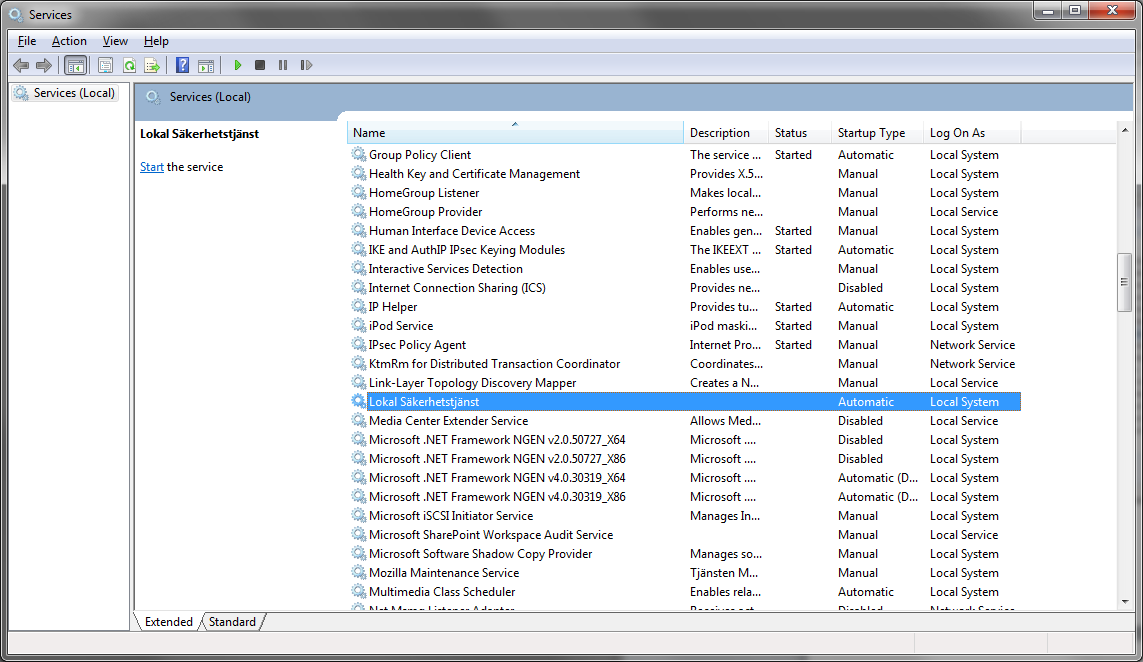The width and height of the screenshot is (1143, 662).
Task: Toggle Show/Hide Console Tree button
Action: click(75, 66)
